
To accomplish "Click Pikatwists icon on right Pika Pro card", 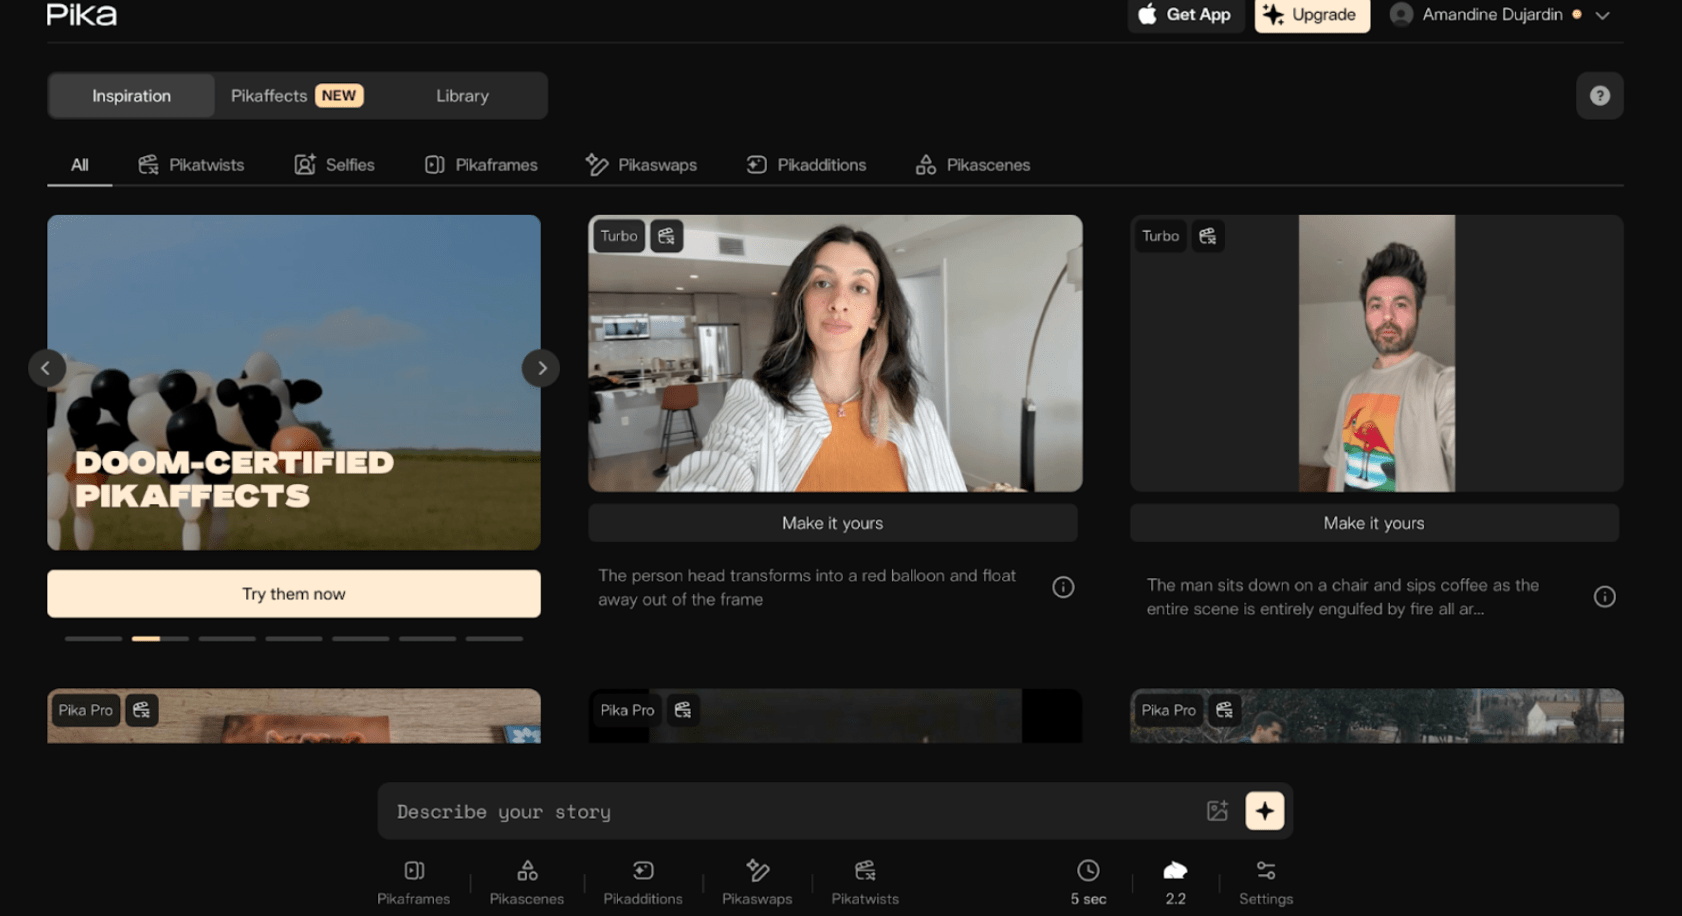I will pyautogui.click(x=1224, y=710).
